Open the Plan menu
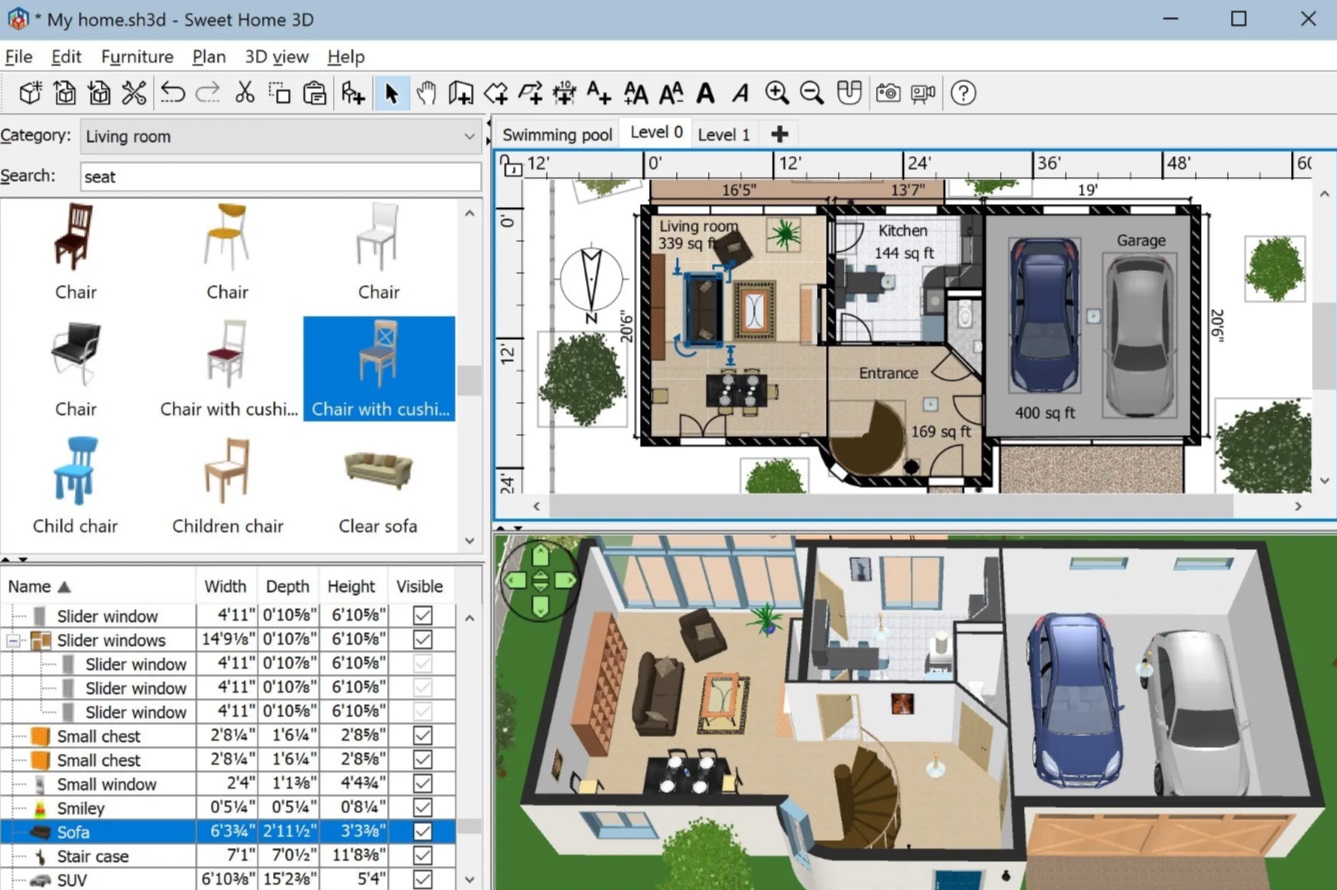Screen dimensions: 1337x890 [209, 57]
